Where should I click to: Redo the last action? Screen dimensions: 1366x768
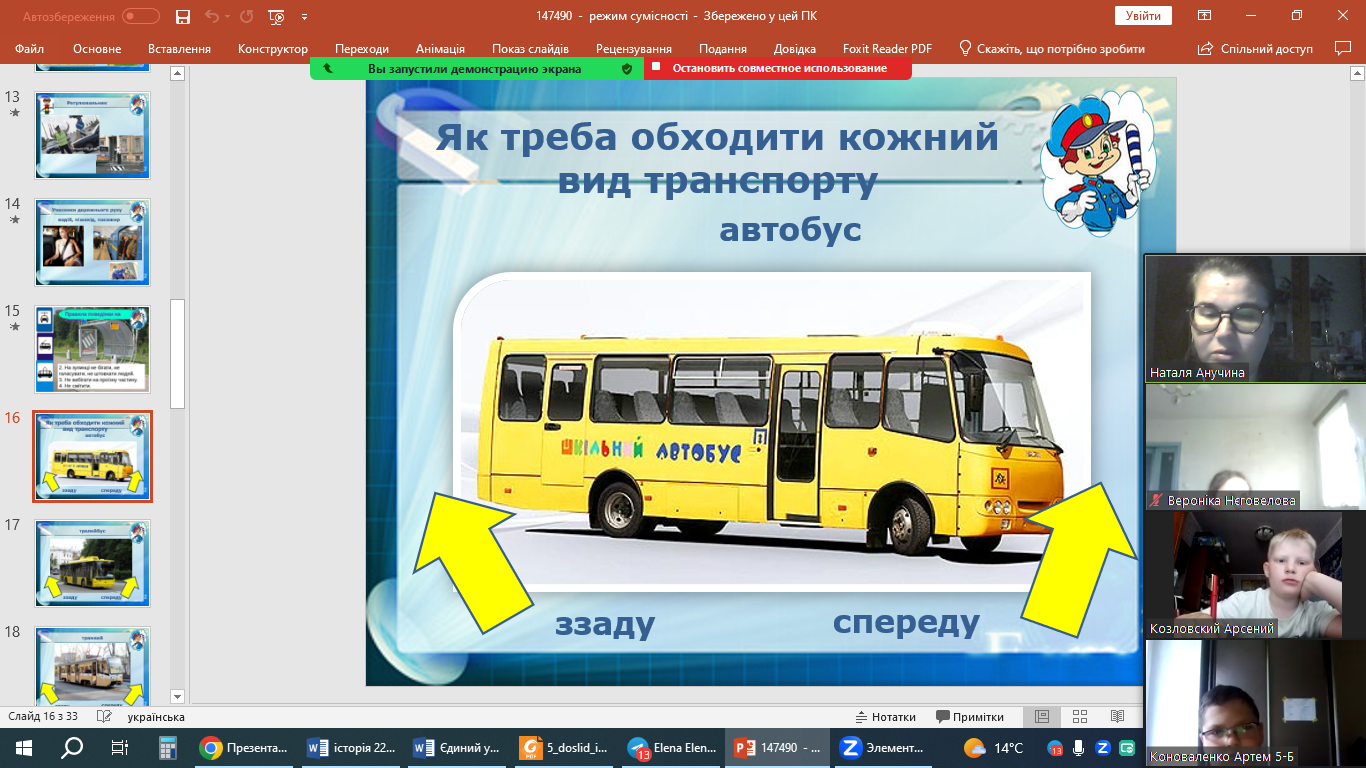(246, 16)
